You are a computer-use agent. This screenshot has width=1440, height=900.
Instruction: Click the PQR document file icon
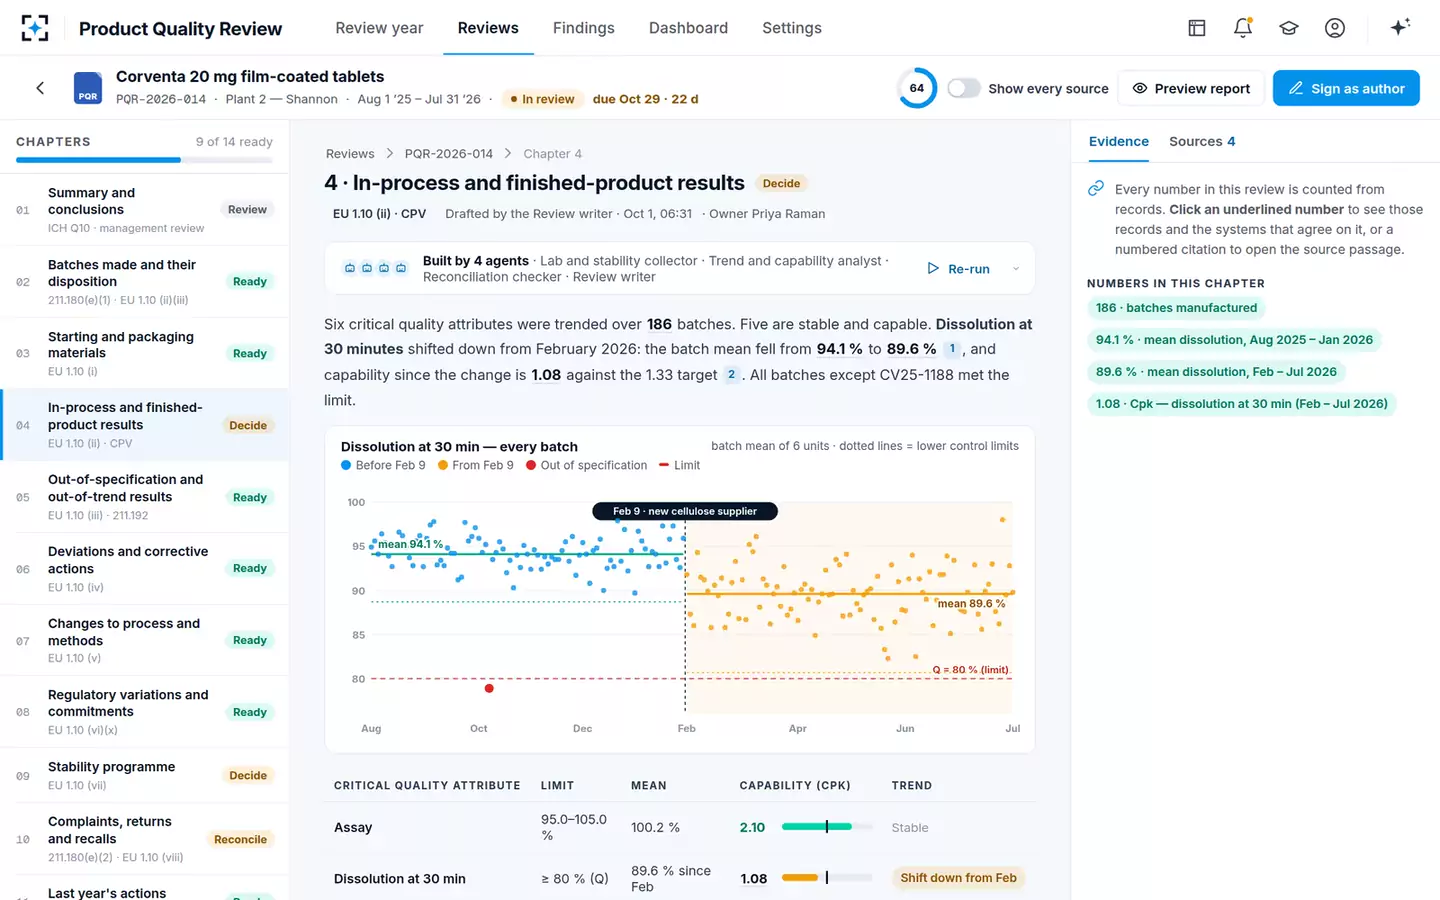coord(88,88)
